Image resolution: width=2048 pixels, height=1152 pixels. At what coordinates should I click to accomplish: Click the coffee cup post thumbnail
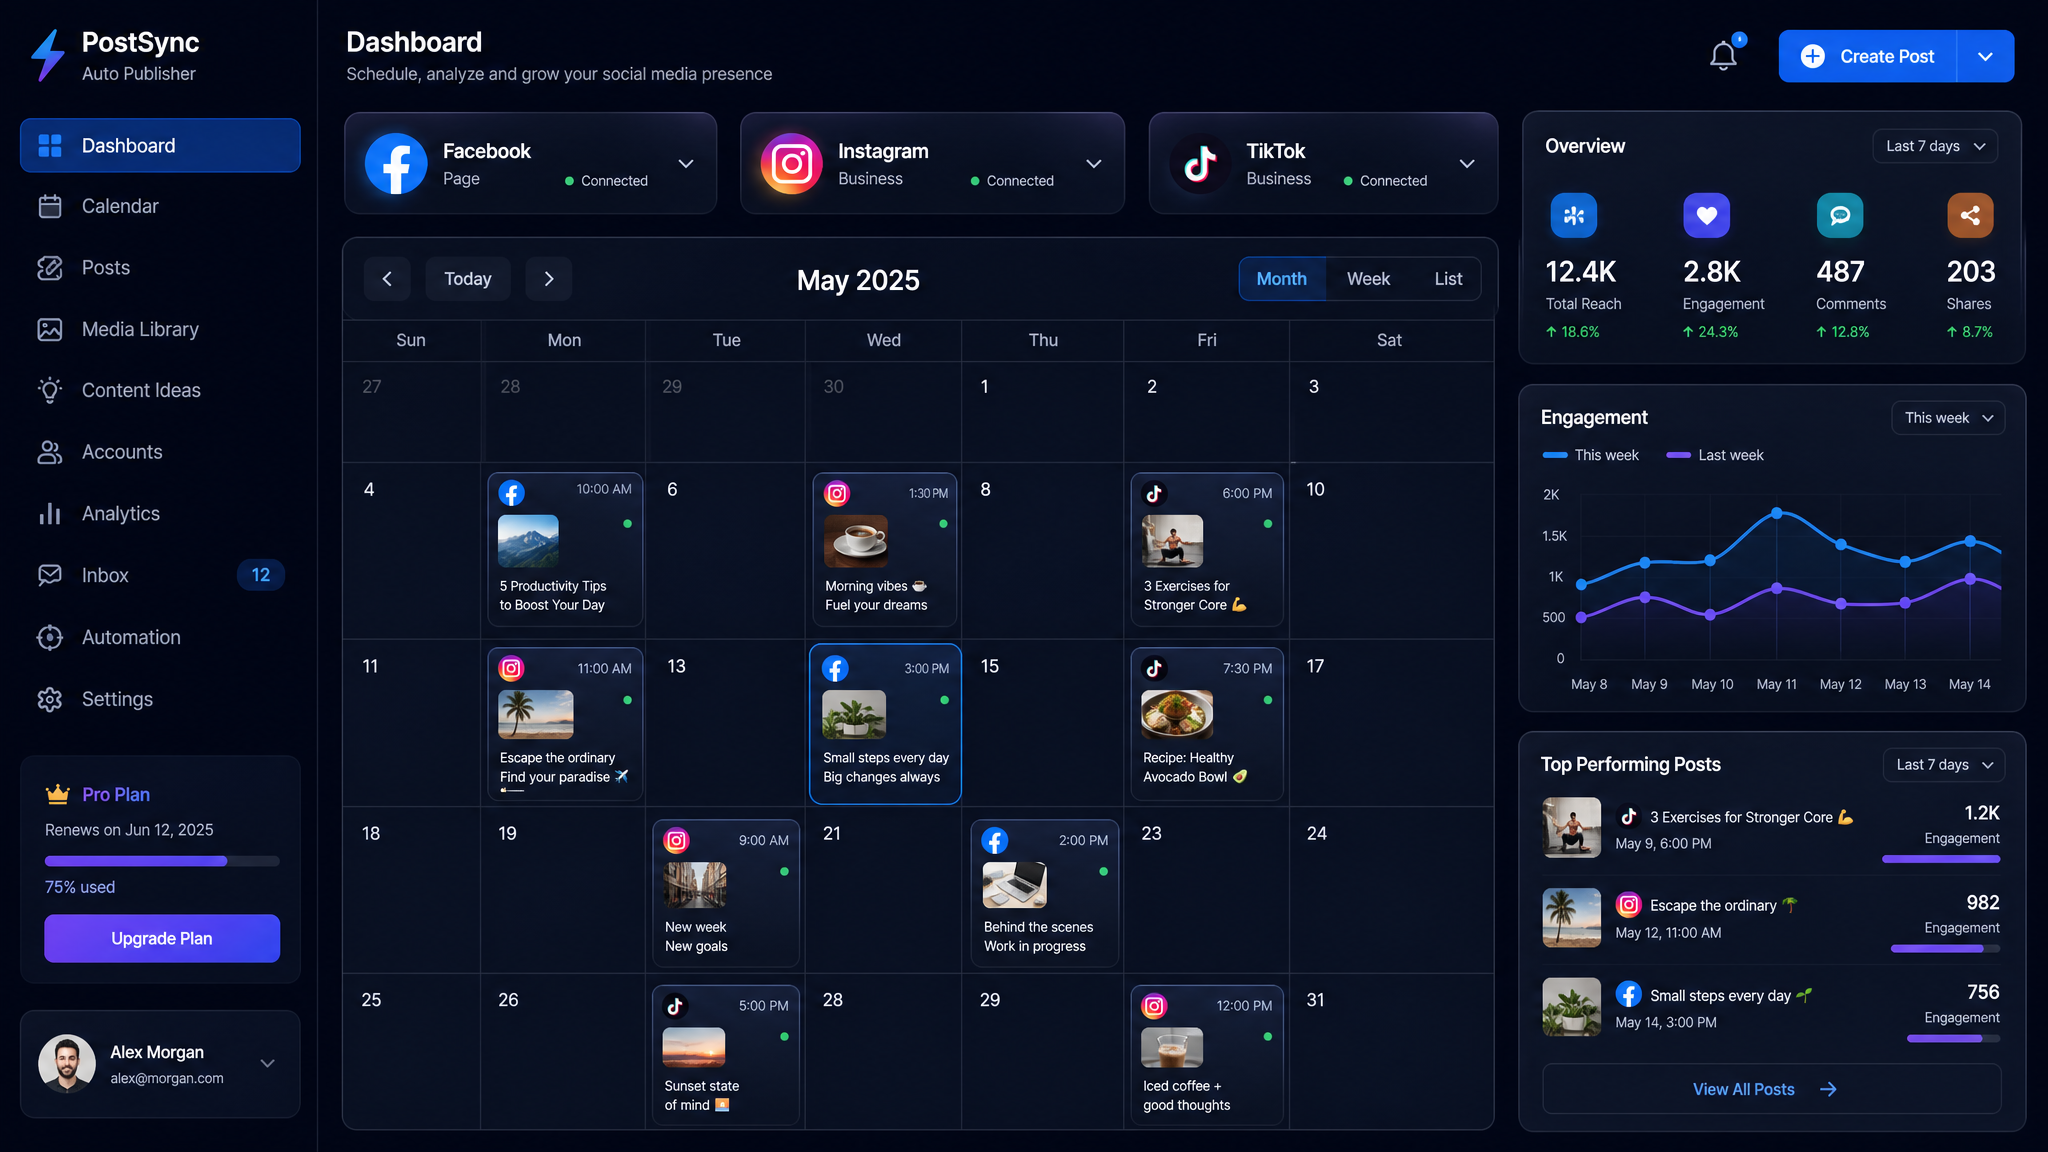[x=856, y=541]
